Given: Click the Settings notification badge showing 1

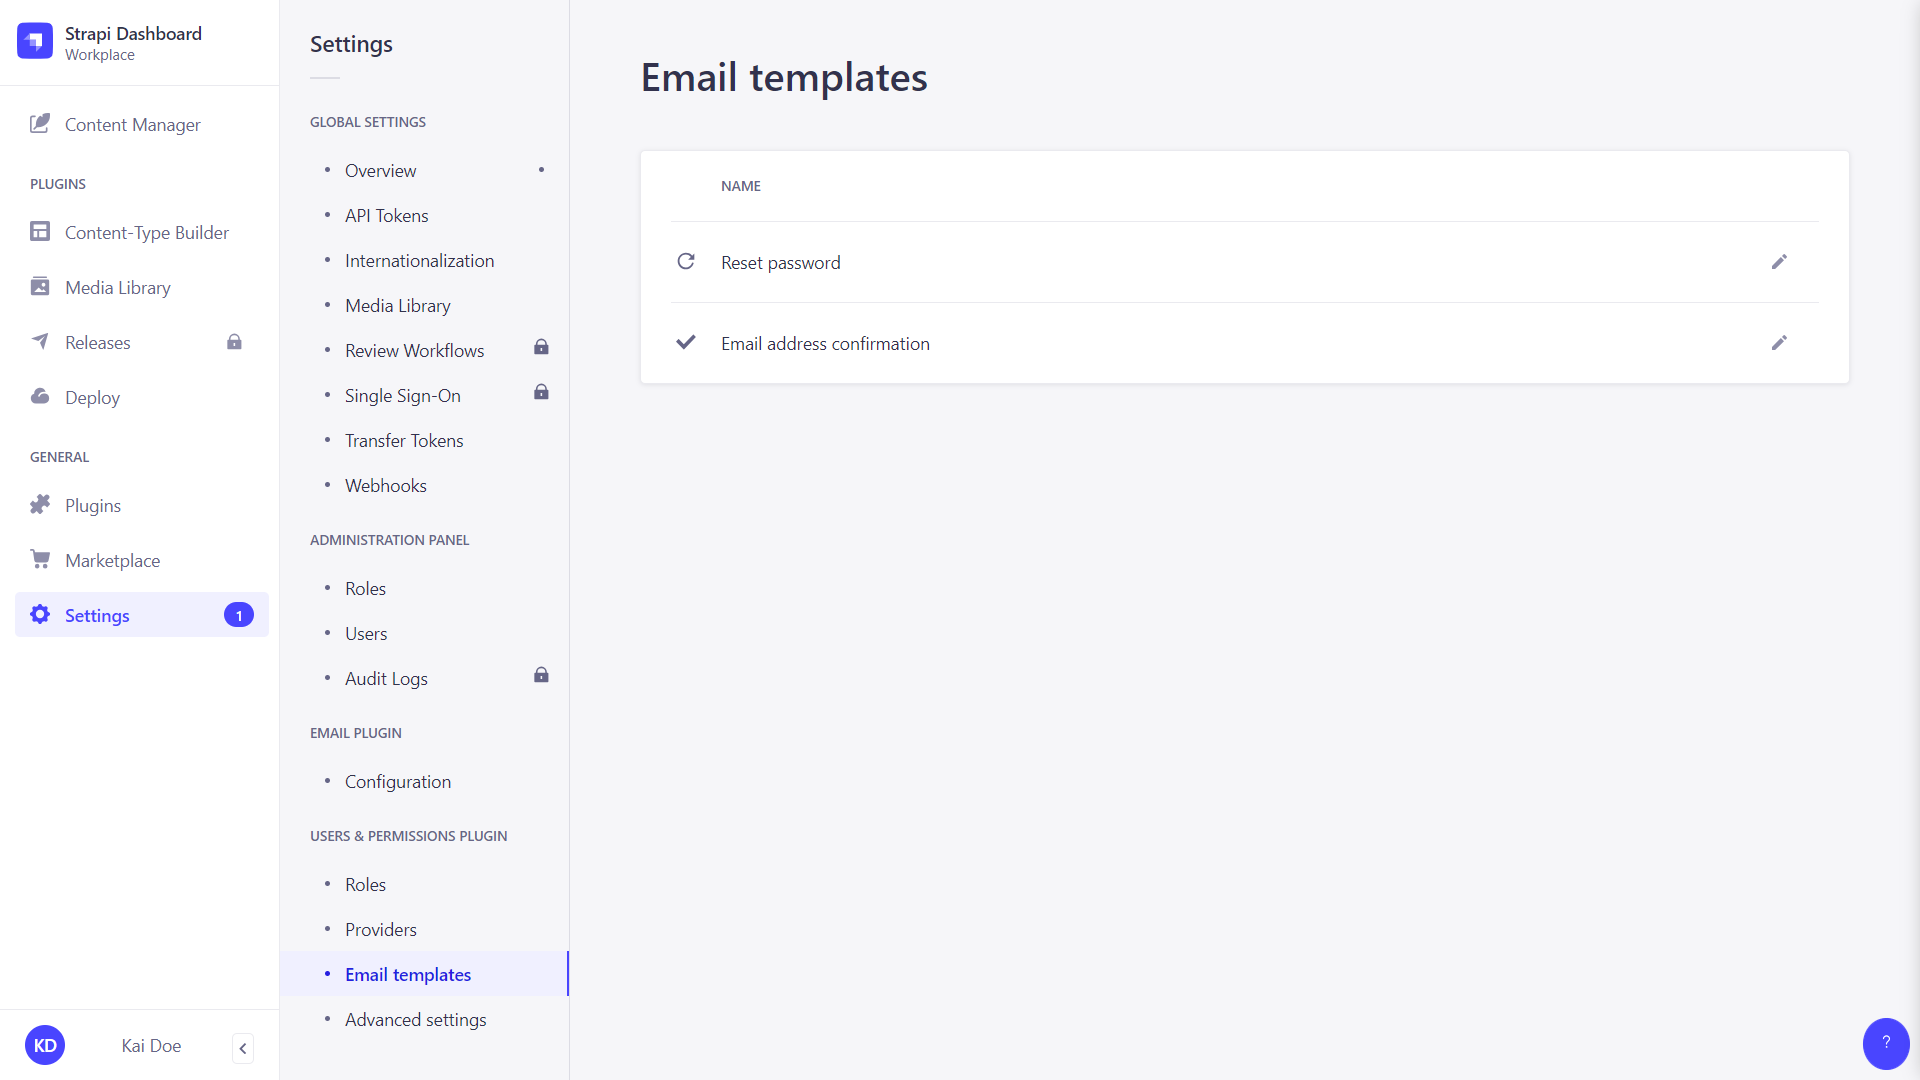Looking at the screenshot, I should pos(239,615).
